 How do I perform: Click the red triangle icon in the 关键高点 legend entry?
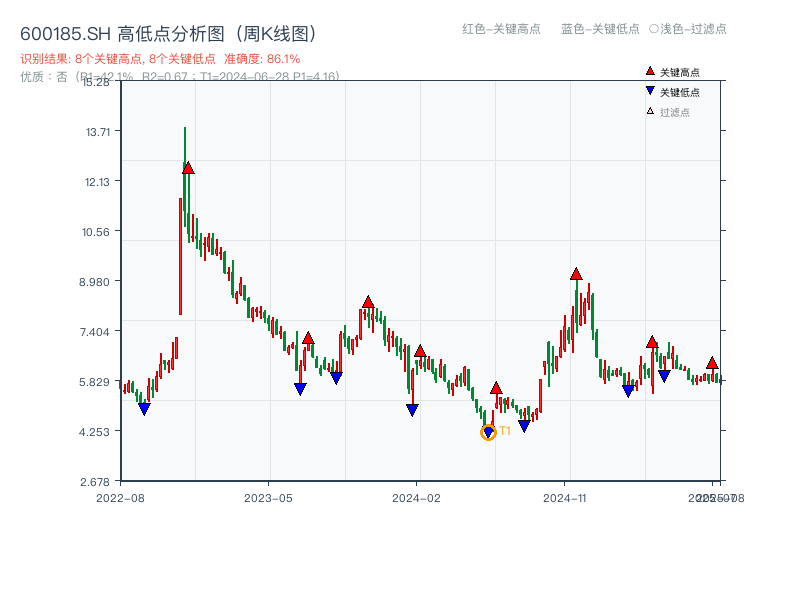point(650,71)
